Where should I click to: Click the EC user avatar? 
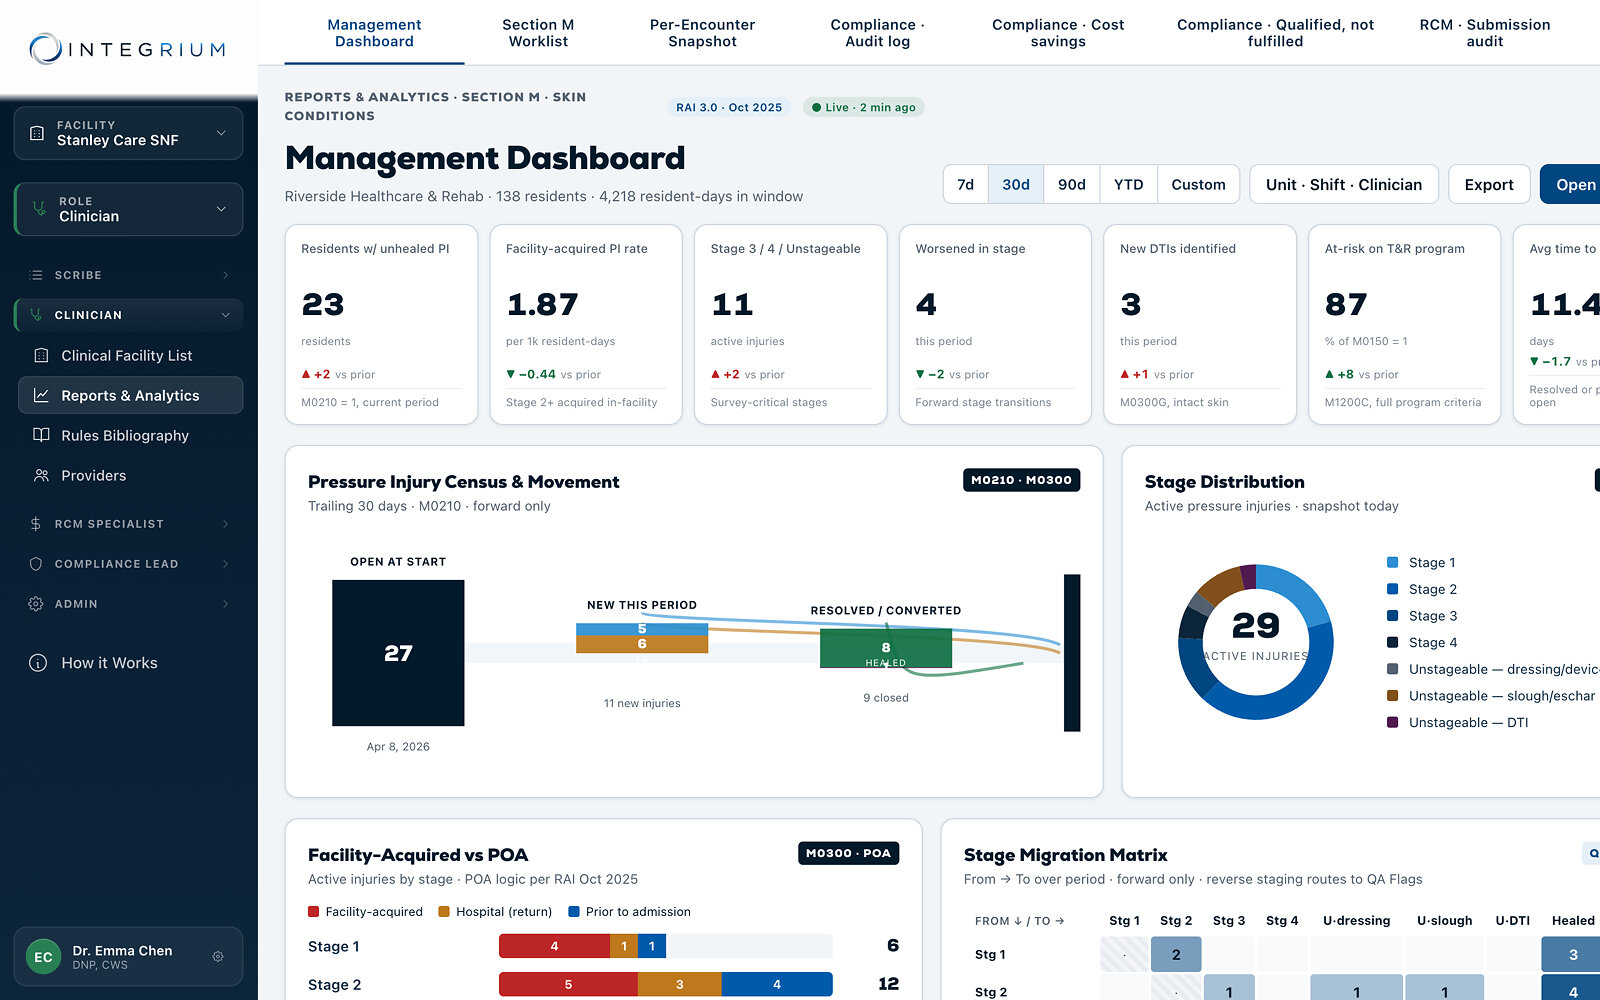(x=43, y=957)
